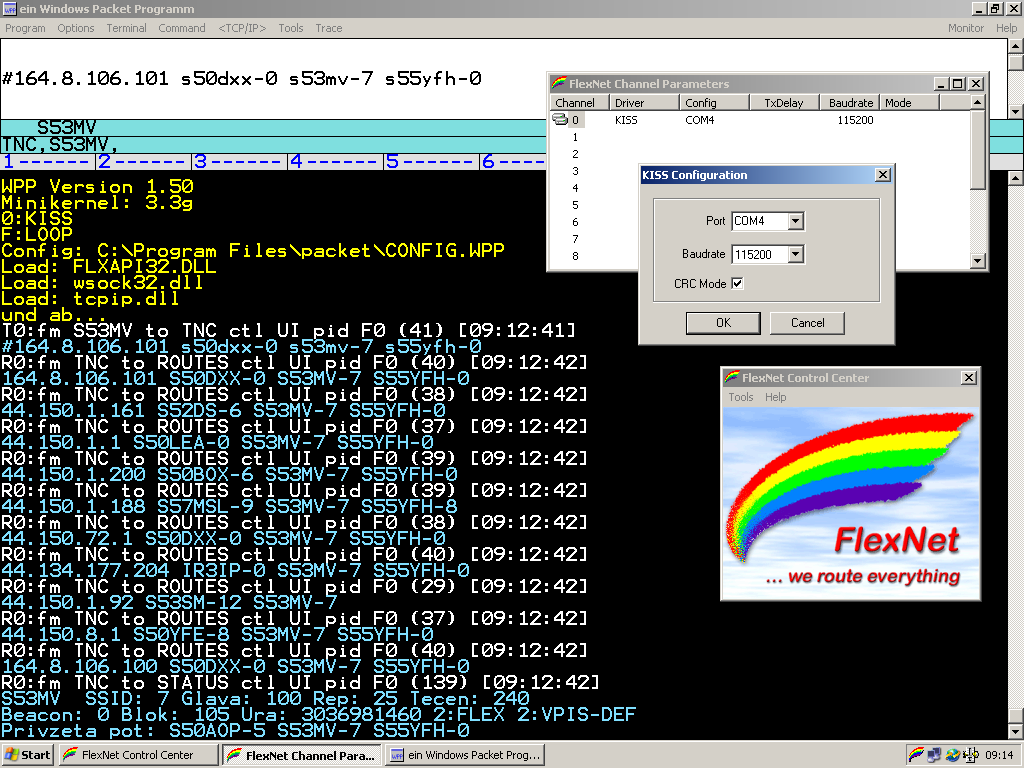Select channel tab 4 in WPP
Viewport: 1024px width, 768px height.
point(336,161)
